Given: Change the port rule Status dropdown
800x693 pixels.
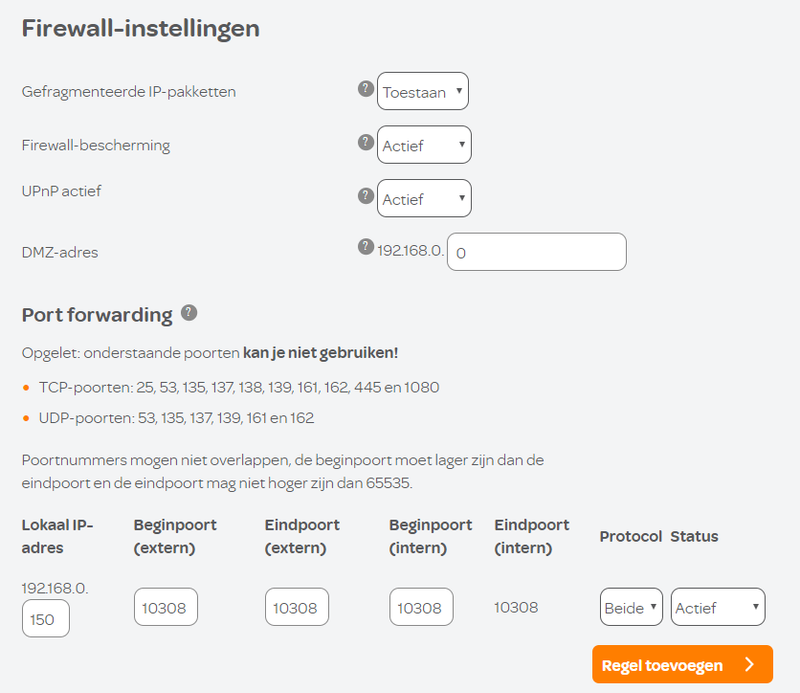Looking at the screenshot, I should pyautogui.click(x=717, y=607).
